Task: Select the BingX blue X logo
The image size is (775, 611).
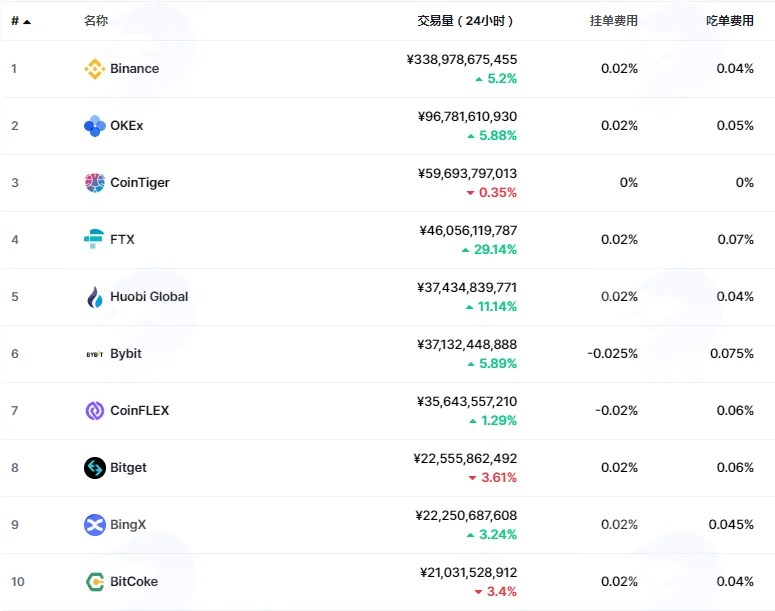Action: coord(94,524)
